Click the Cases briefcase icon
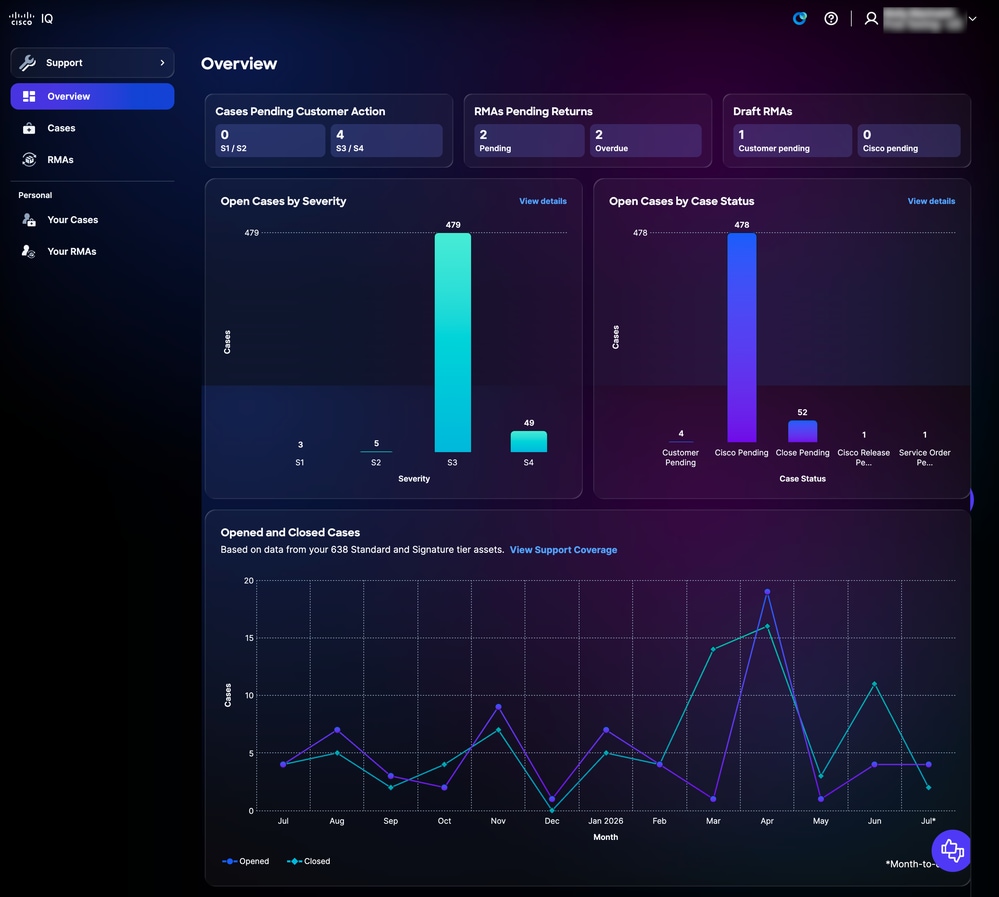Screen dimensions: 999x897 click(x=29, y=128)
